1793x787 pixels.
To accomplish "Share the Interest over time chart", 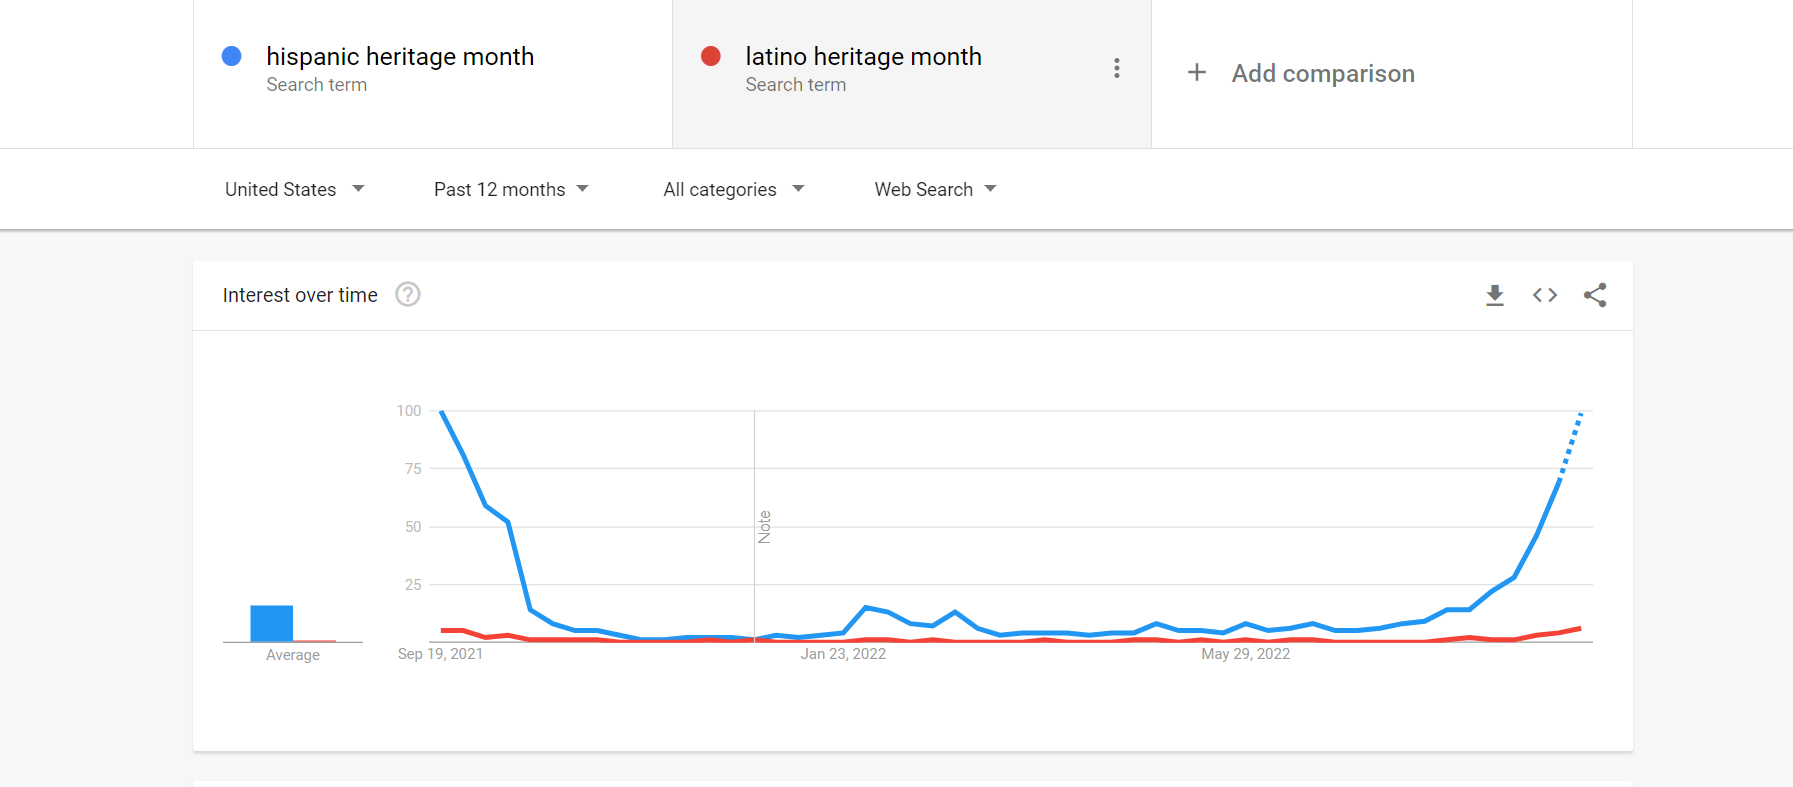I will [1595, 295].
